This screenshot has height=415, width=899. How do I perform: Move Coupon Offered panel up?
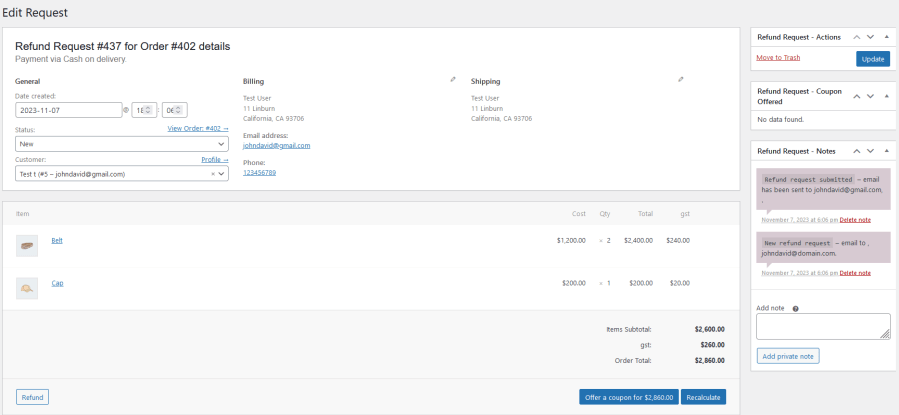coord(857,96)
